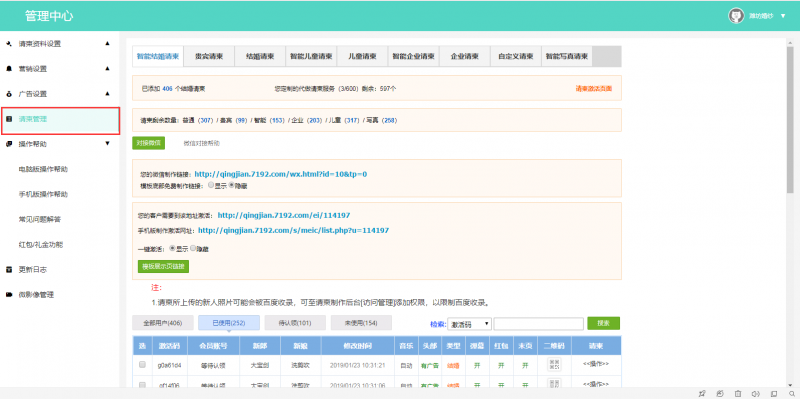Click 有广告 in row g0a61d4
The height and width of the screenshot is (399, 800).
point(430,365)
